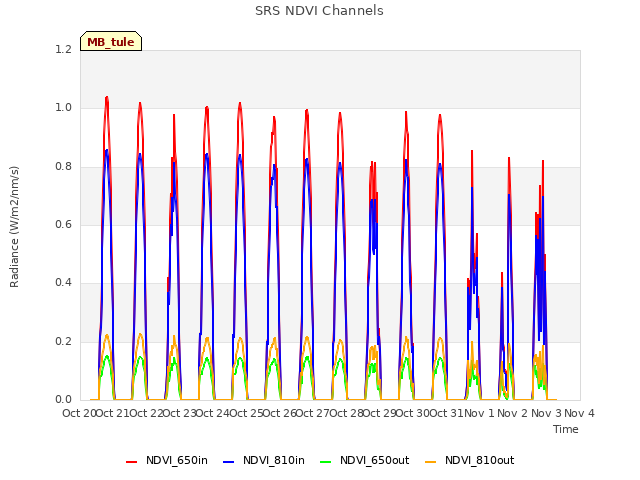Click the Nov 4 x-axis tick label
The image size is (640, 480).
coord(580,413)
